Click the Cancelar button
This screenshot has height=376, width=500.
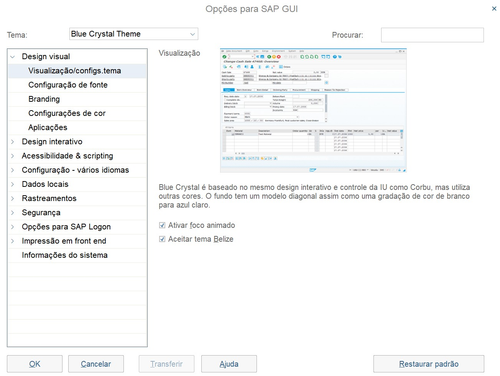click(x=96, y=364)
